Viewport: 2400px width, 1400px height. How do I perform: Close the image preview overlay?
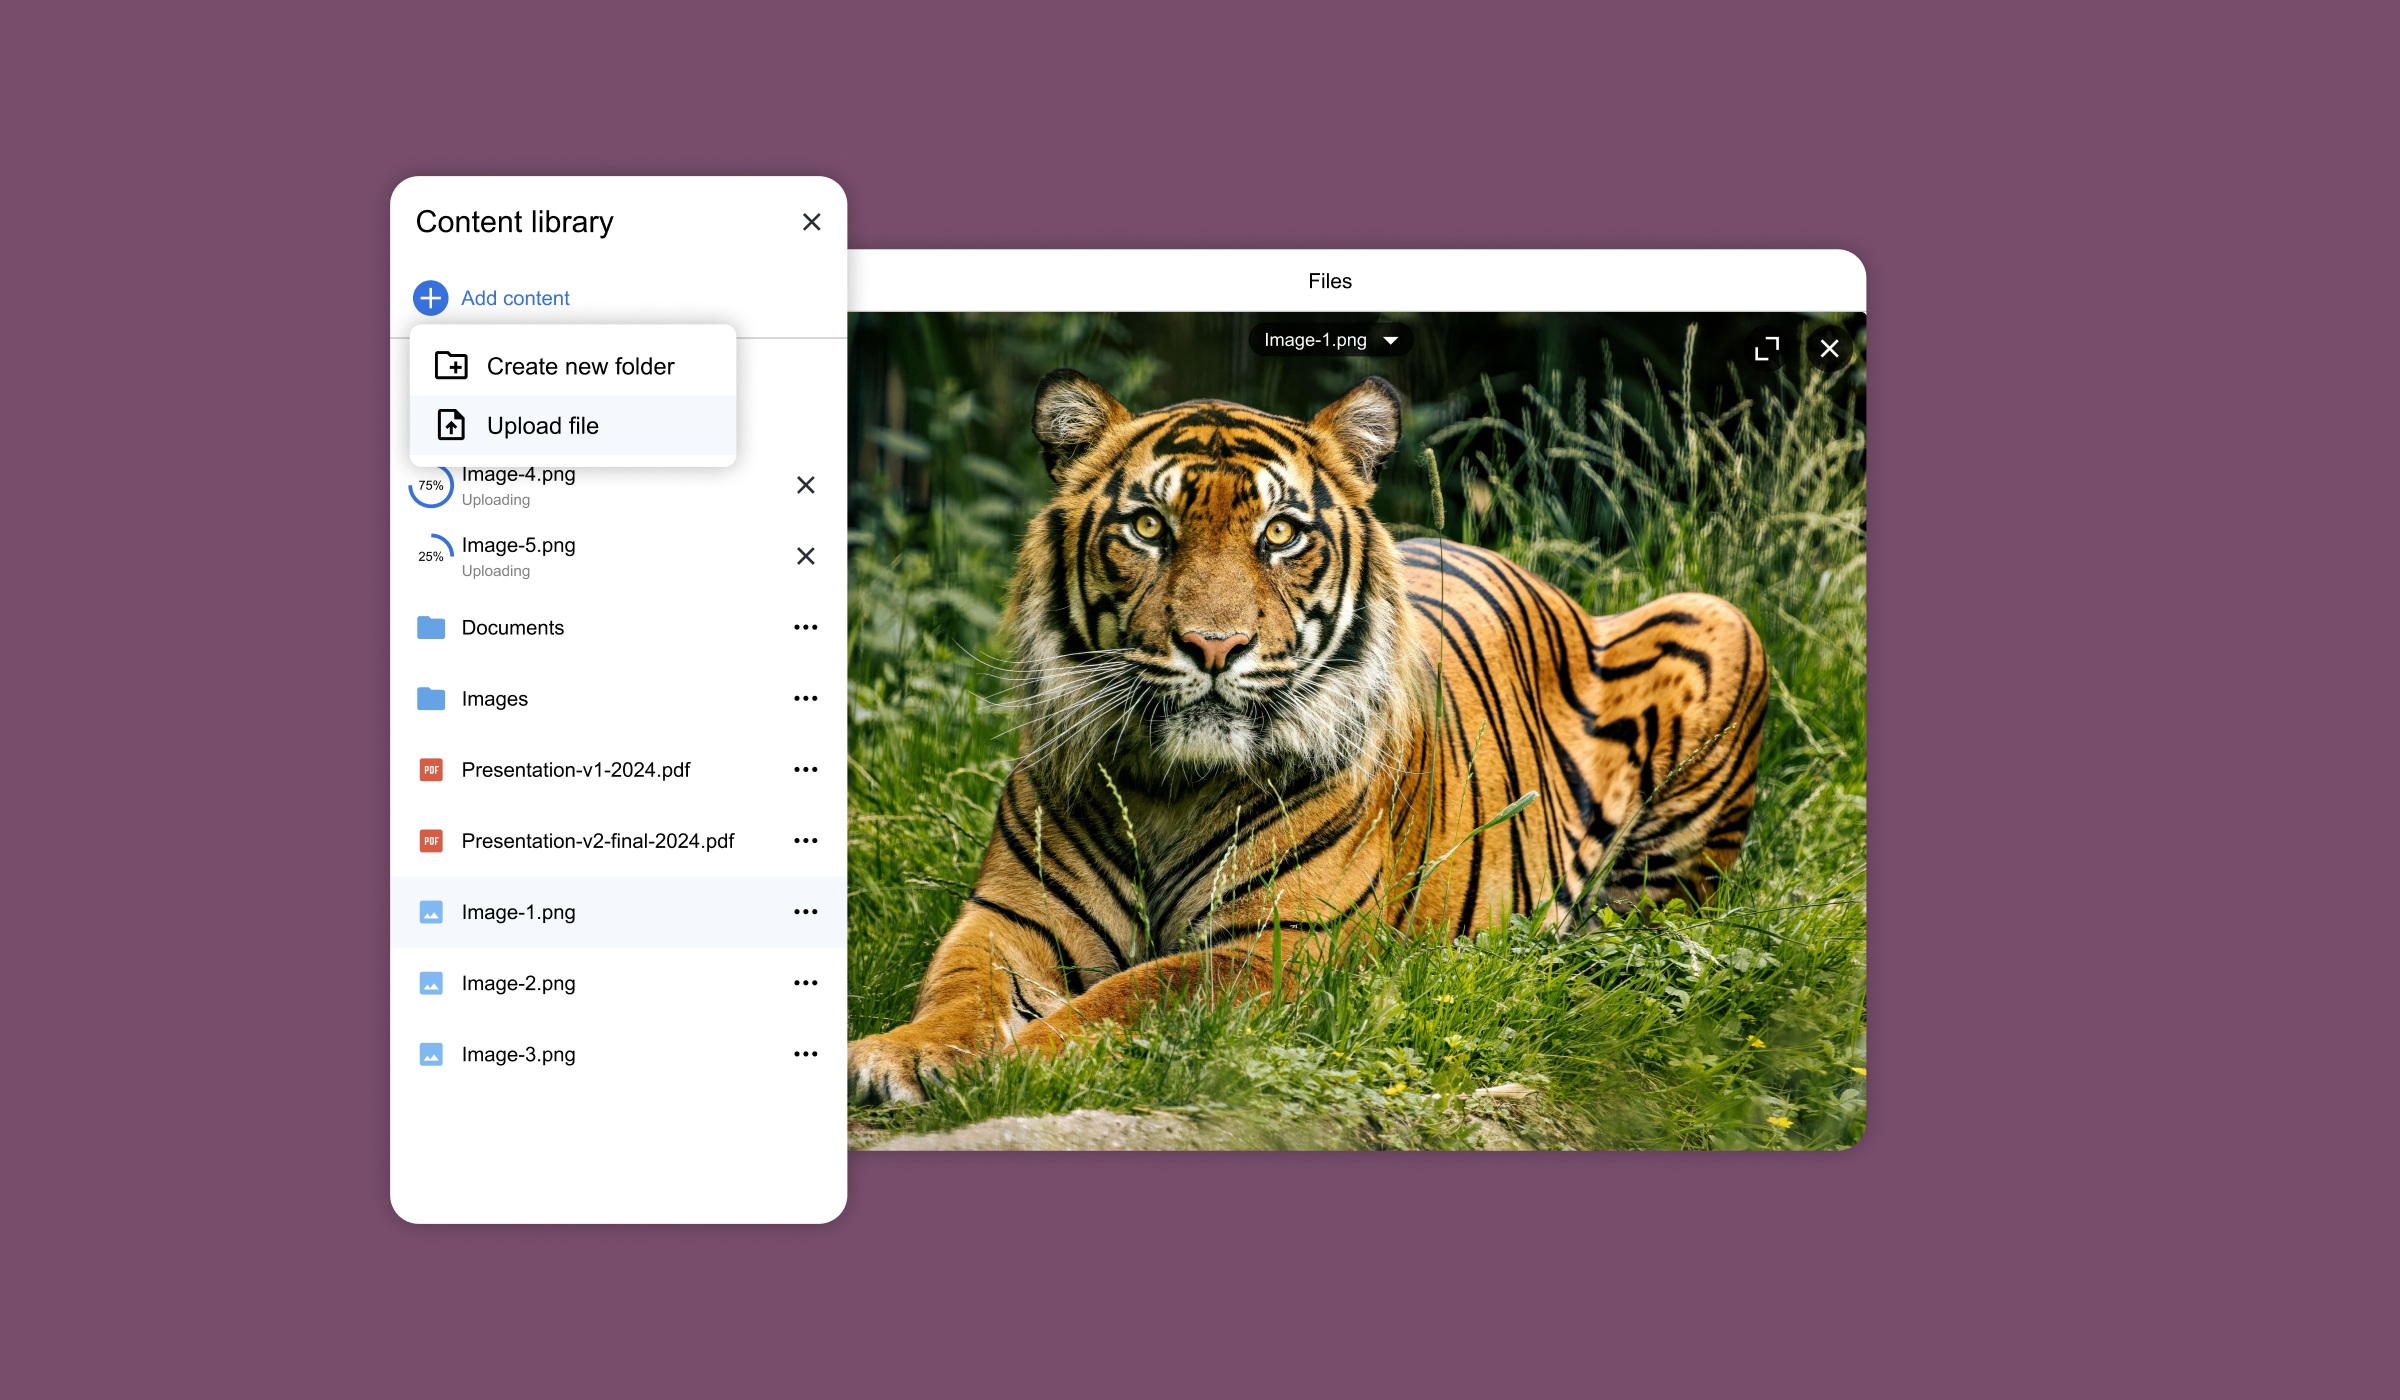[x=1829, y=349]
